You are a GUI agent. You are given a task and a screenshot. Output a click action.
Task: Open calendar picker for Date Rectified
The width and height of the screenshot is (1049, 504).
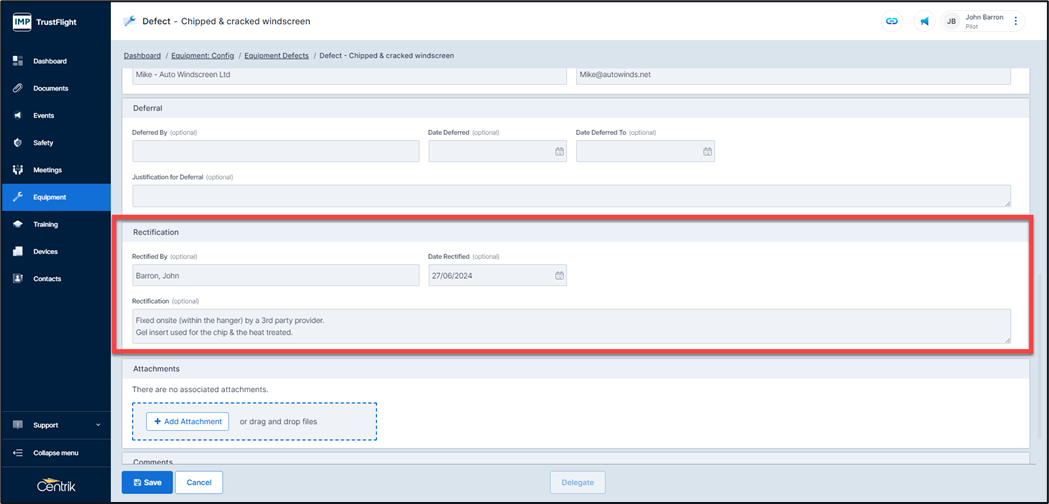pos(559,276)
